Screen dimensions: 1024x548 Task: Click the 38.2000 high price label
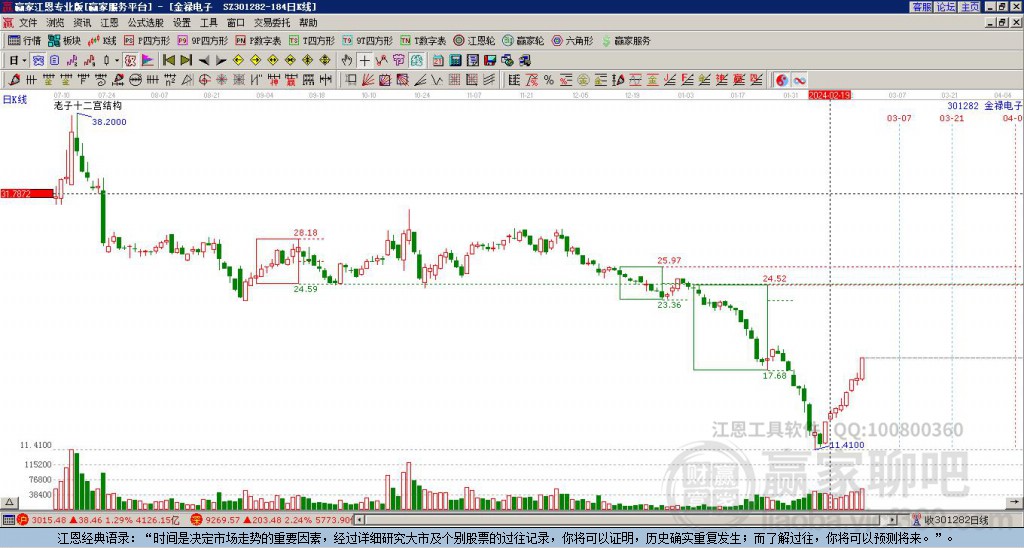pos(109,122)
